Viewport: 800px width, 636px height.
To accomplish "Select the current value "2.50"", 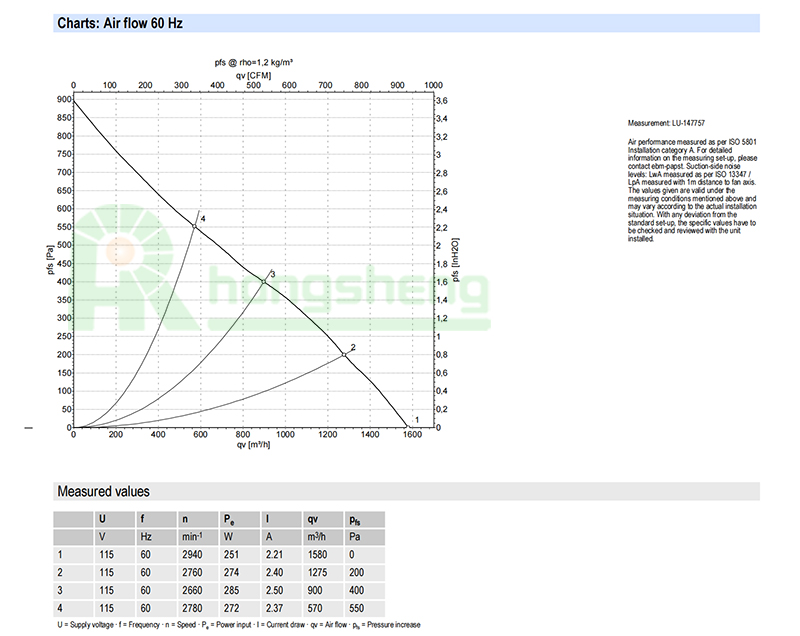I will pyautogui.click(x=274, y=591).
